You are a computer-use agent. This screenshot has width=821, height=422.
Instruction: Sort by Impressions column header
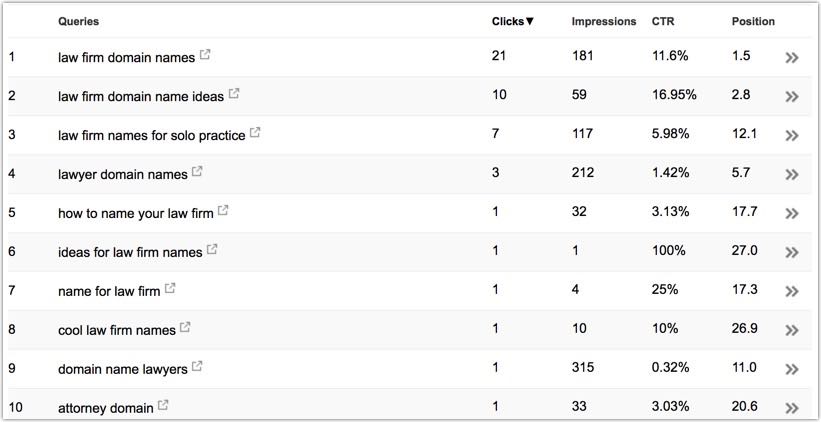tap(604, 22)
